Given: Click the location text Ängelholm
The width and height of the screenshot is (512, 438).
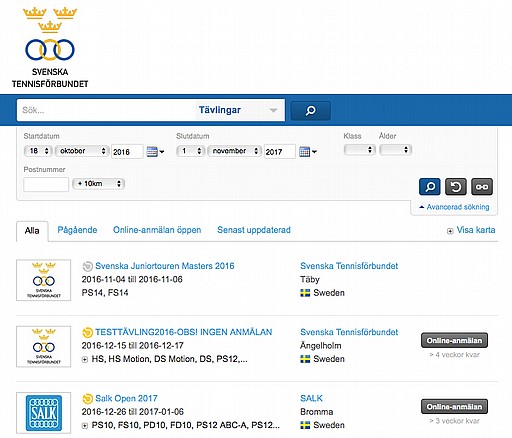Looking at the screenshot, I should pyautogui.click(x=321, y=346).
